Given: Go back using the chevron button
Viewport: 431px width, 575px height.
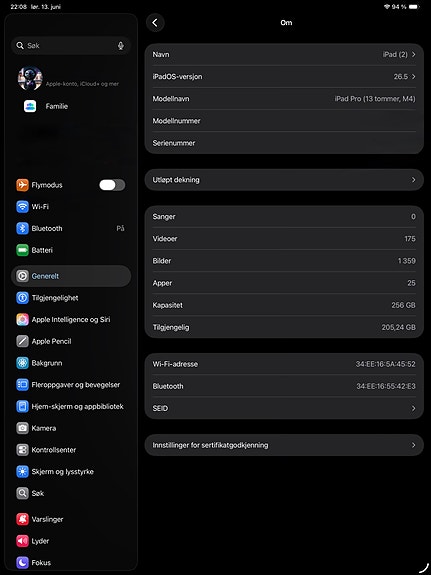Looking at the screenshot, I should point(155,23).
